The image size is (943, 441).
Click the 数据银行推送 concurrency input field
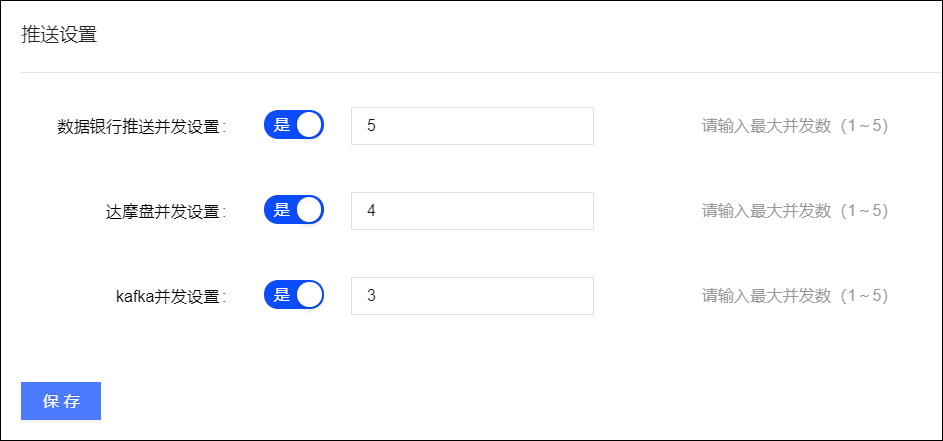coord(472,126)
